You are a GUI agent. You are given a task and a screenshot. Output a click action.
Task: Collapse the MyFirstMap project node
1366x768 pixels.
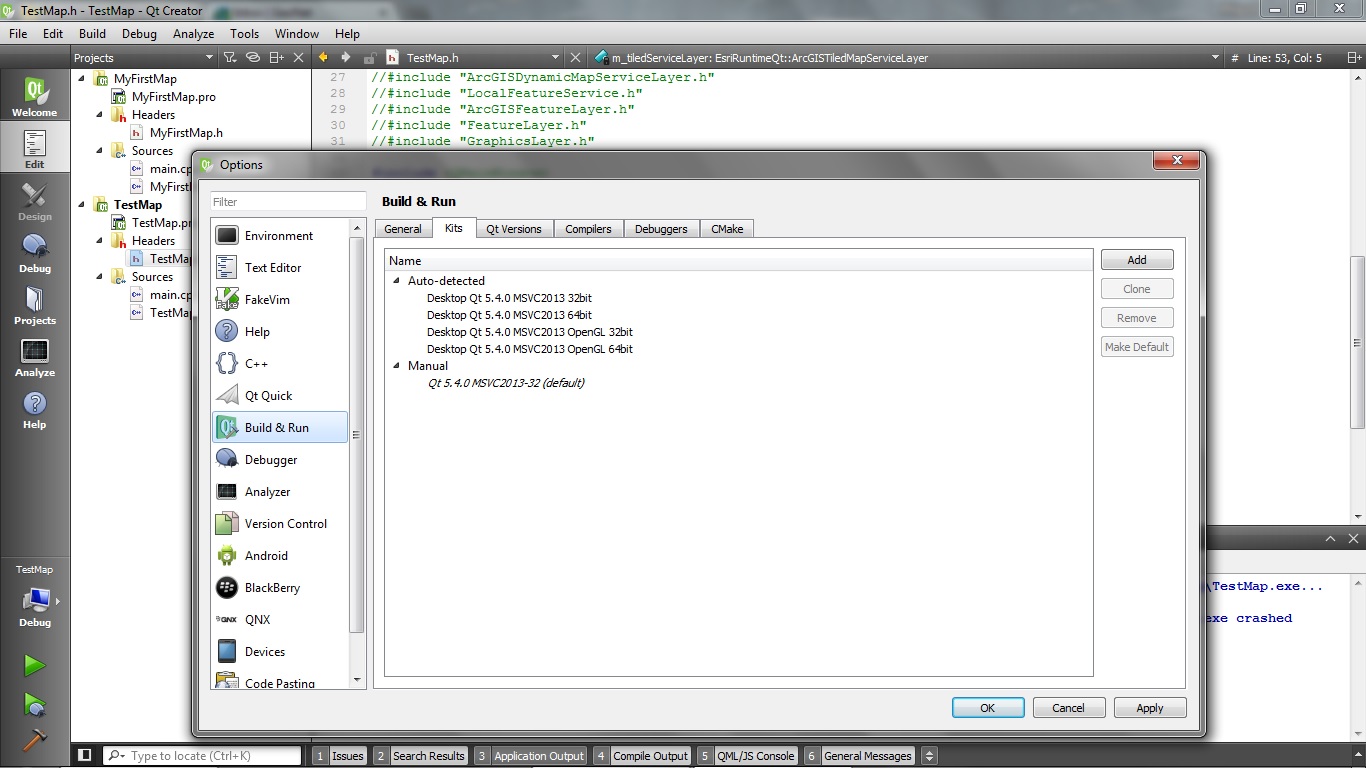(81, 79)
